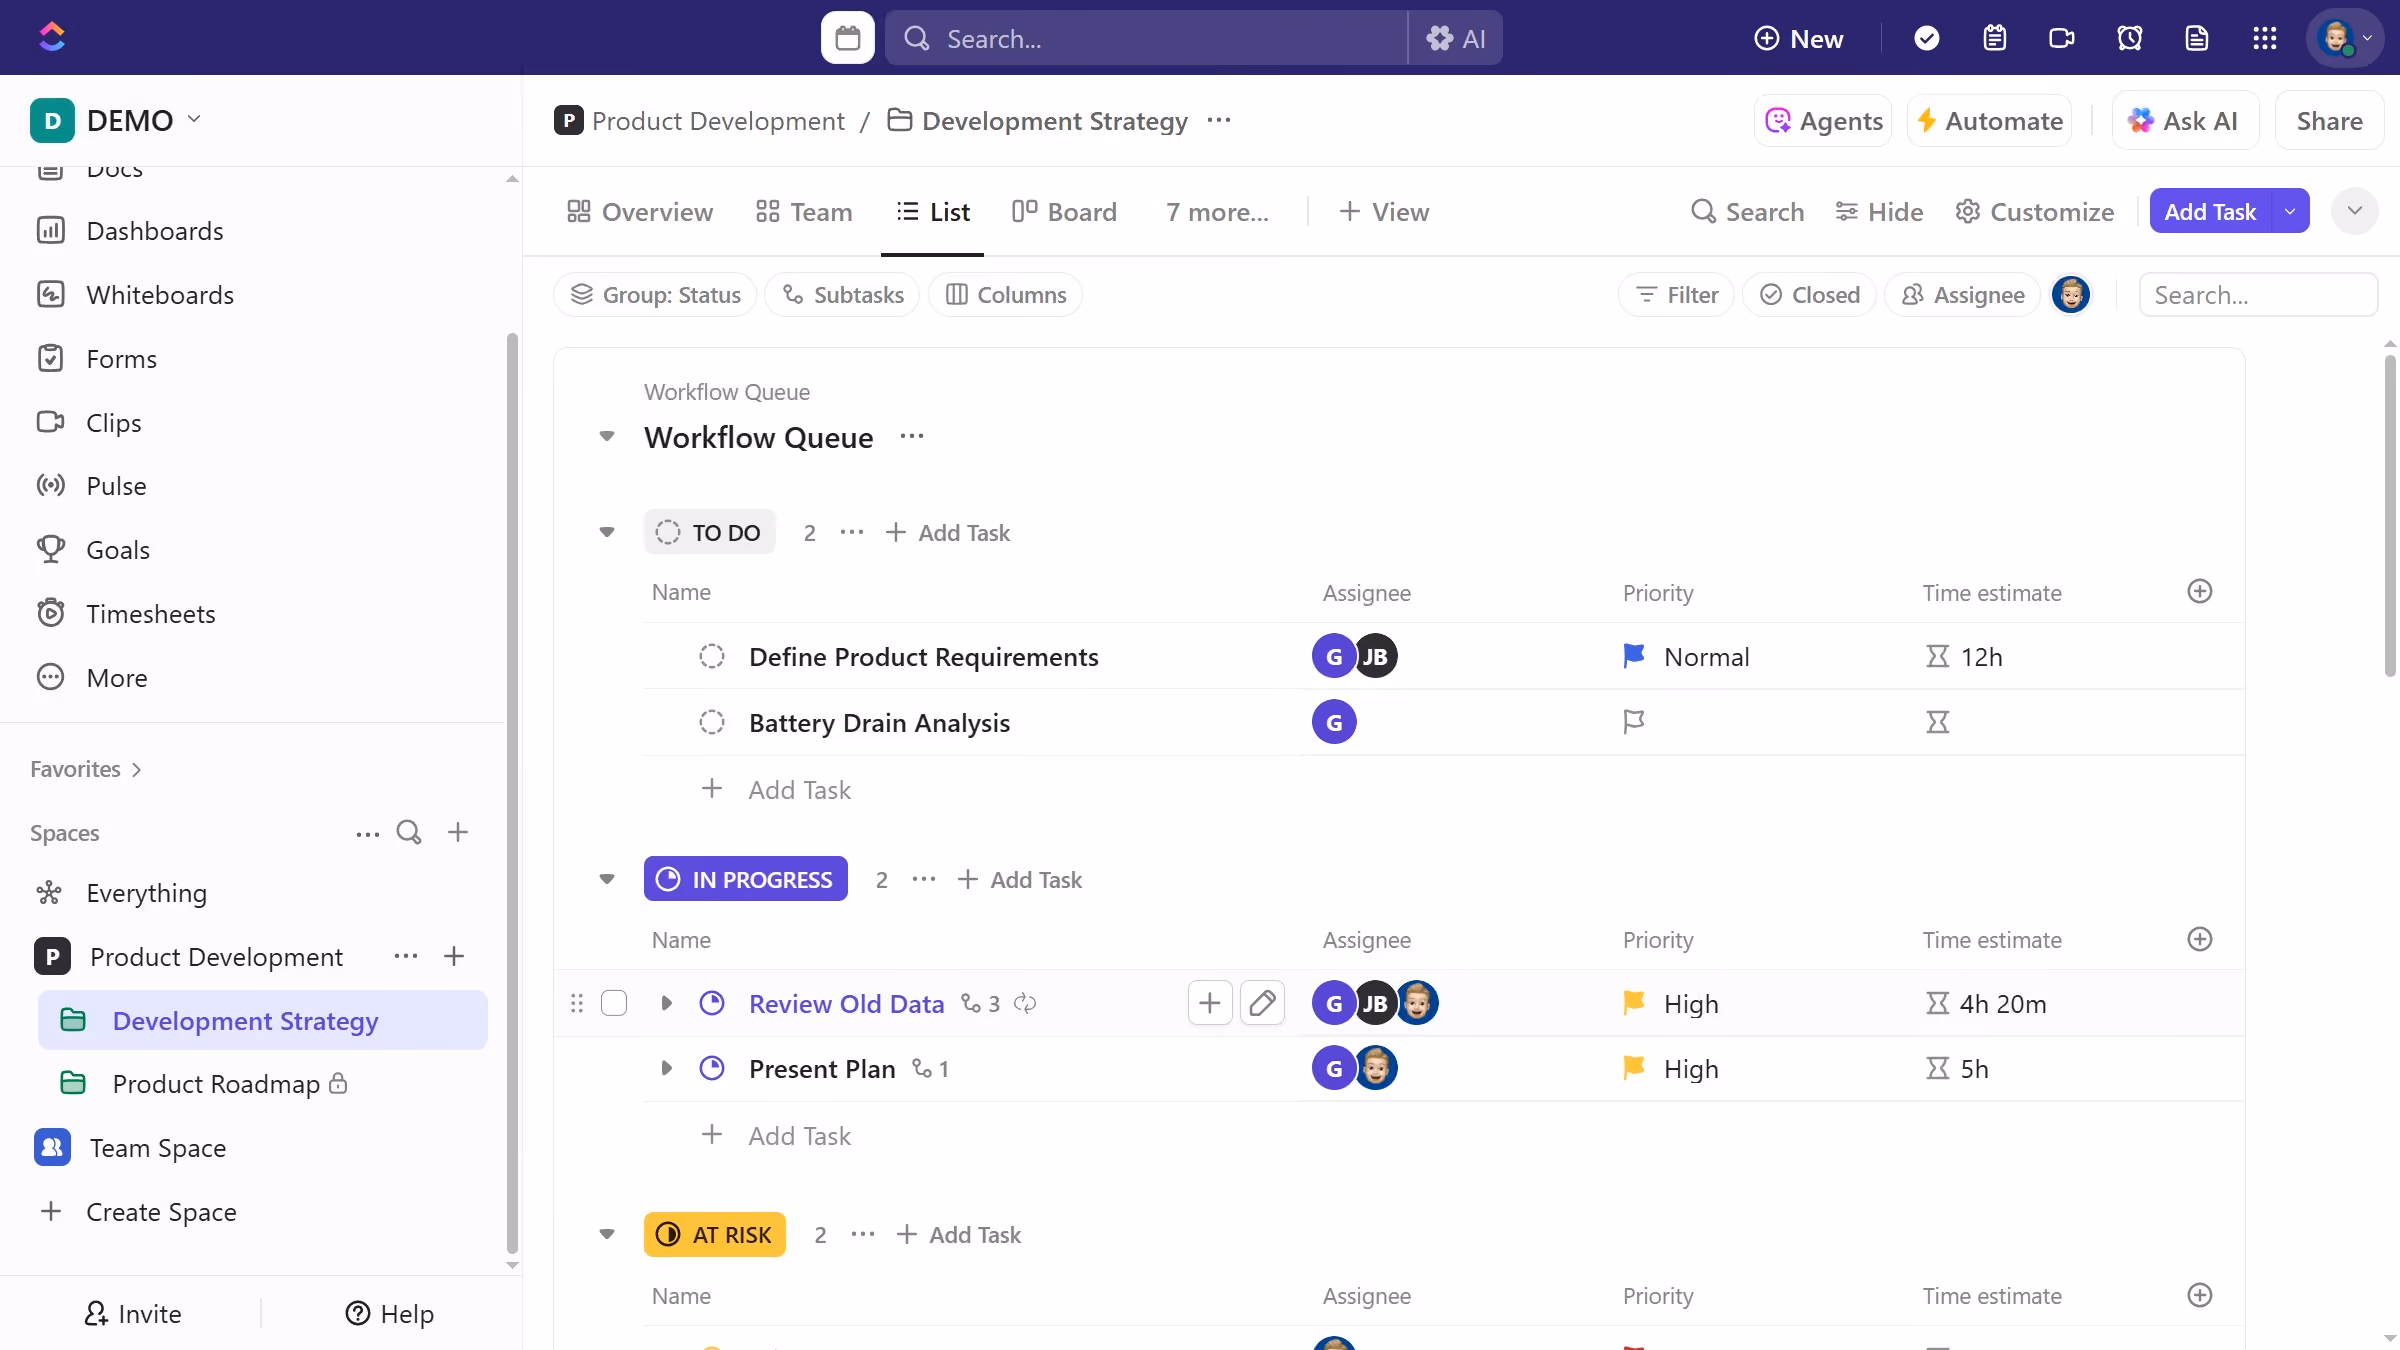The width and height of the screenshot is (2400, 1350).
Task: Open Whiteboards in the sidebar
Action: pyautogui.click(x=160, y=295)
